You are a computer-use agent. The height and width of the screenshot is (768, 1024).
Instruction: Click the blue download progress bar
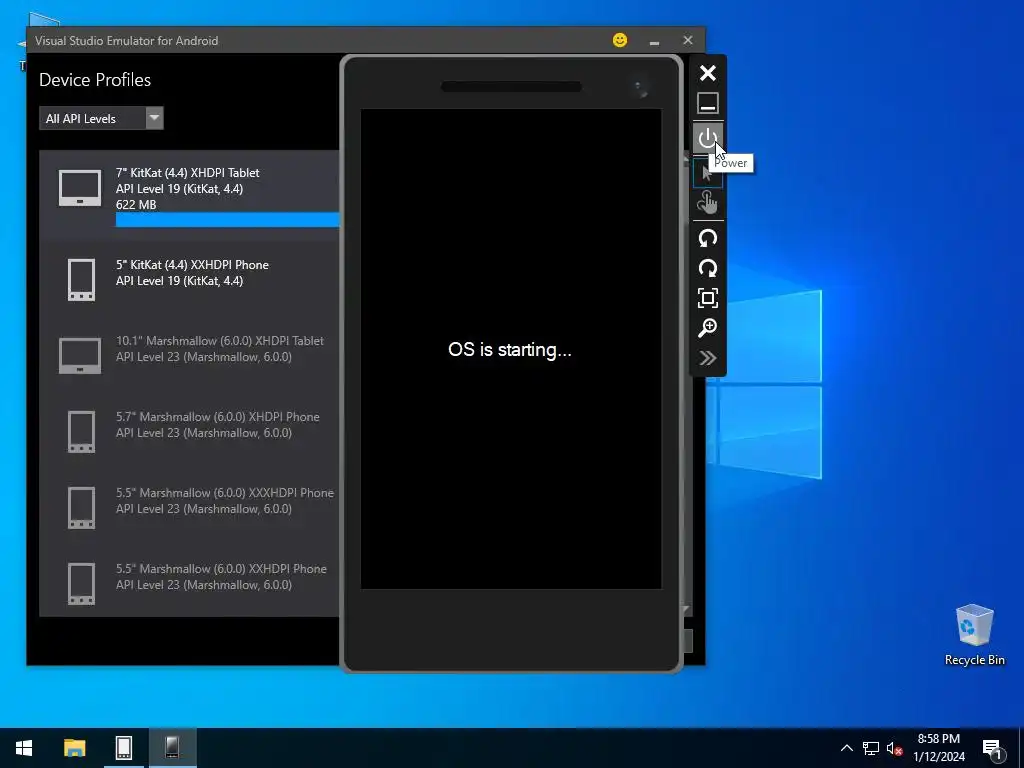228,220
